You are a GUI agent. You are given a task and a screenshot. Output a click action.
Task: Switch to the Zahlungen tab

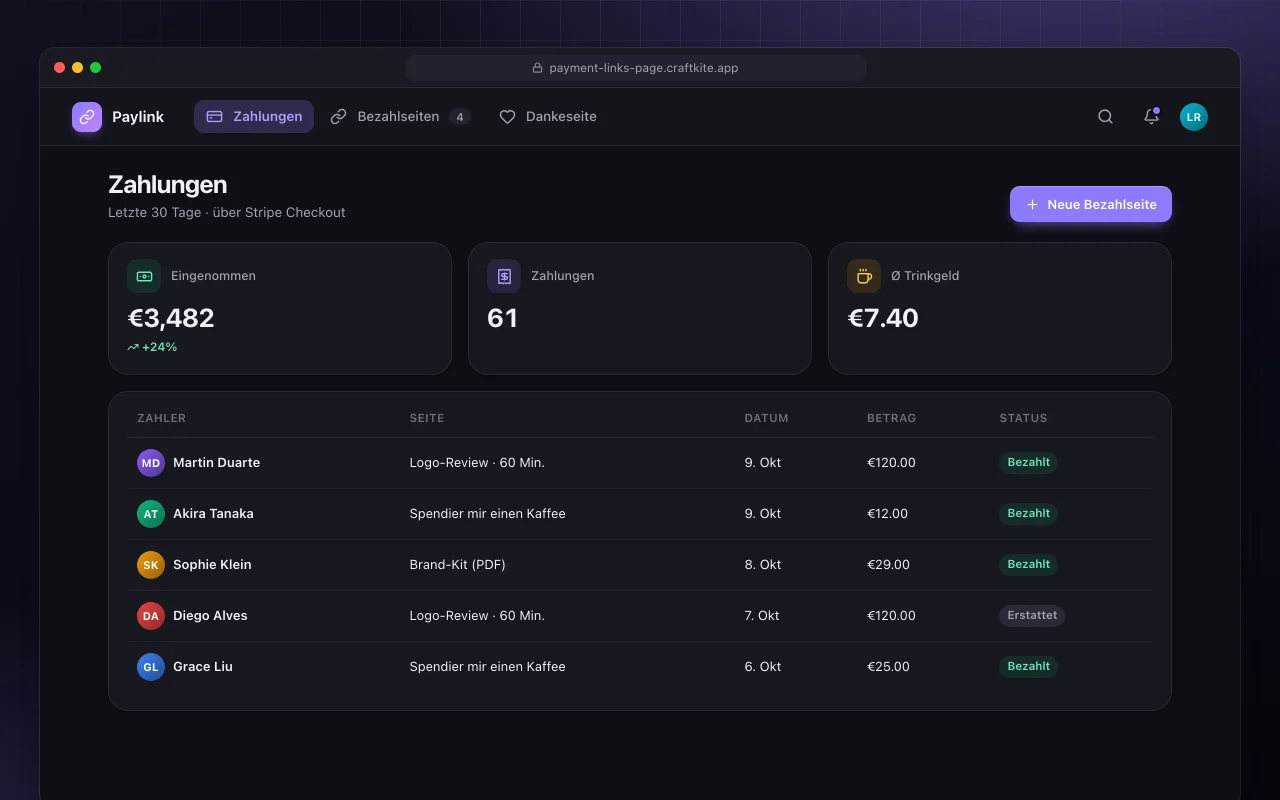[254, 117]
